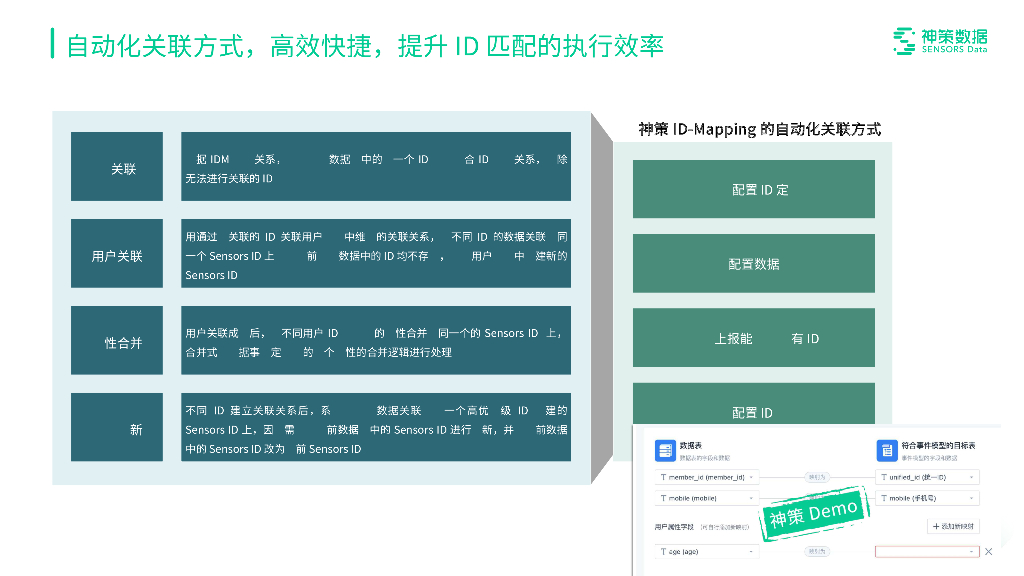Select the 关联 label box in the first row
The image size is (1024, 576).
point(117,169)
